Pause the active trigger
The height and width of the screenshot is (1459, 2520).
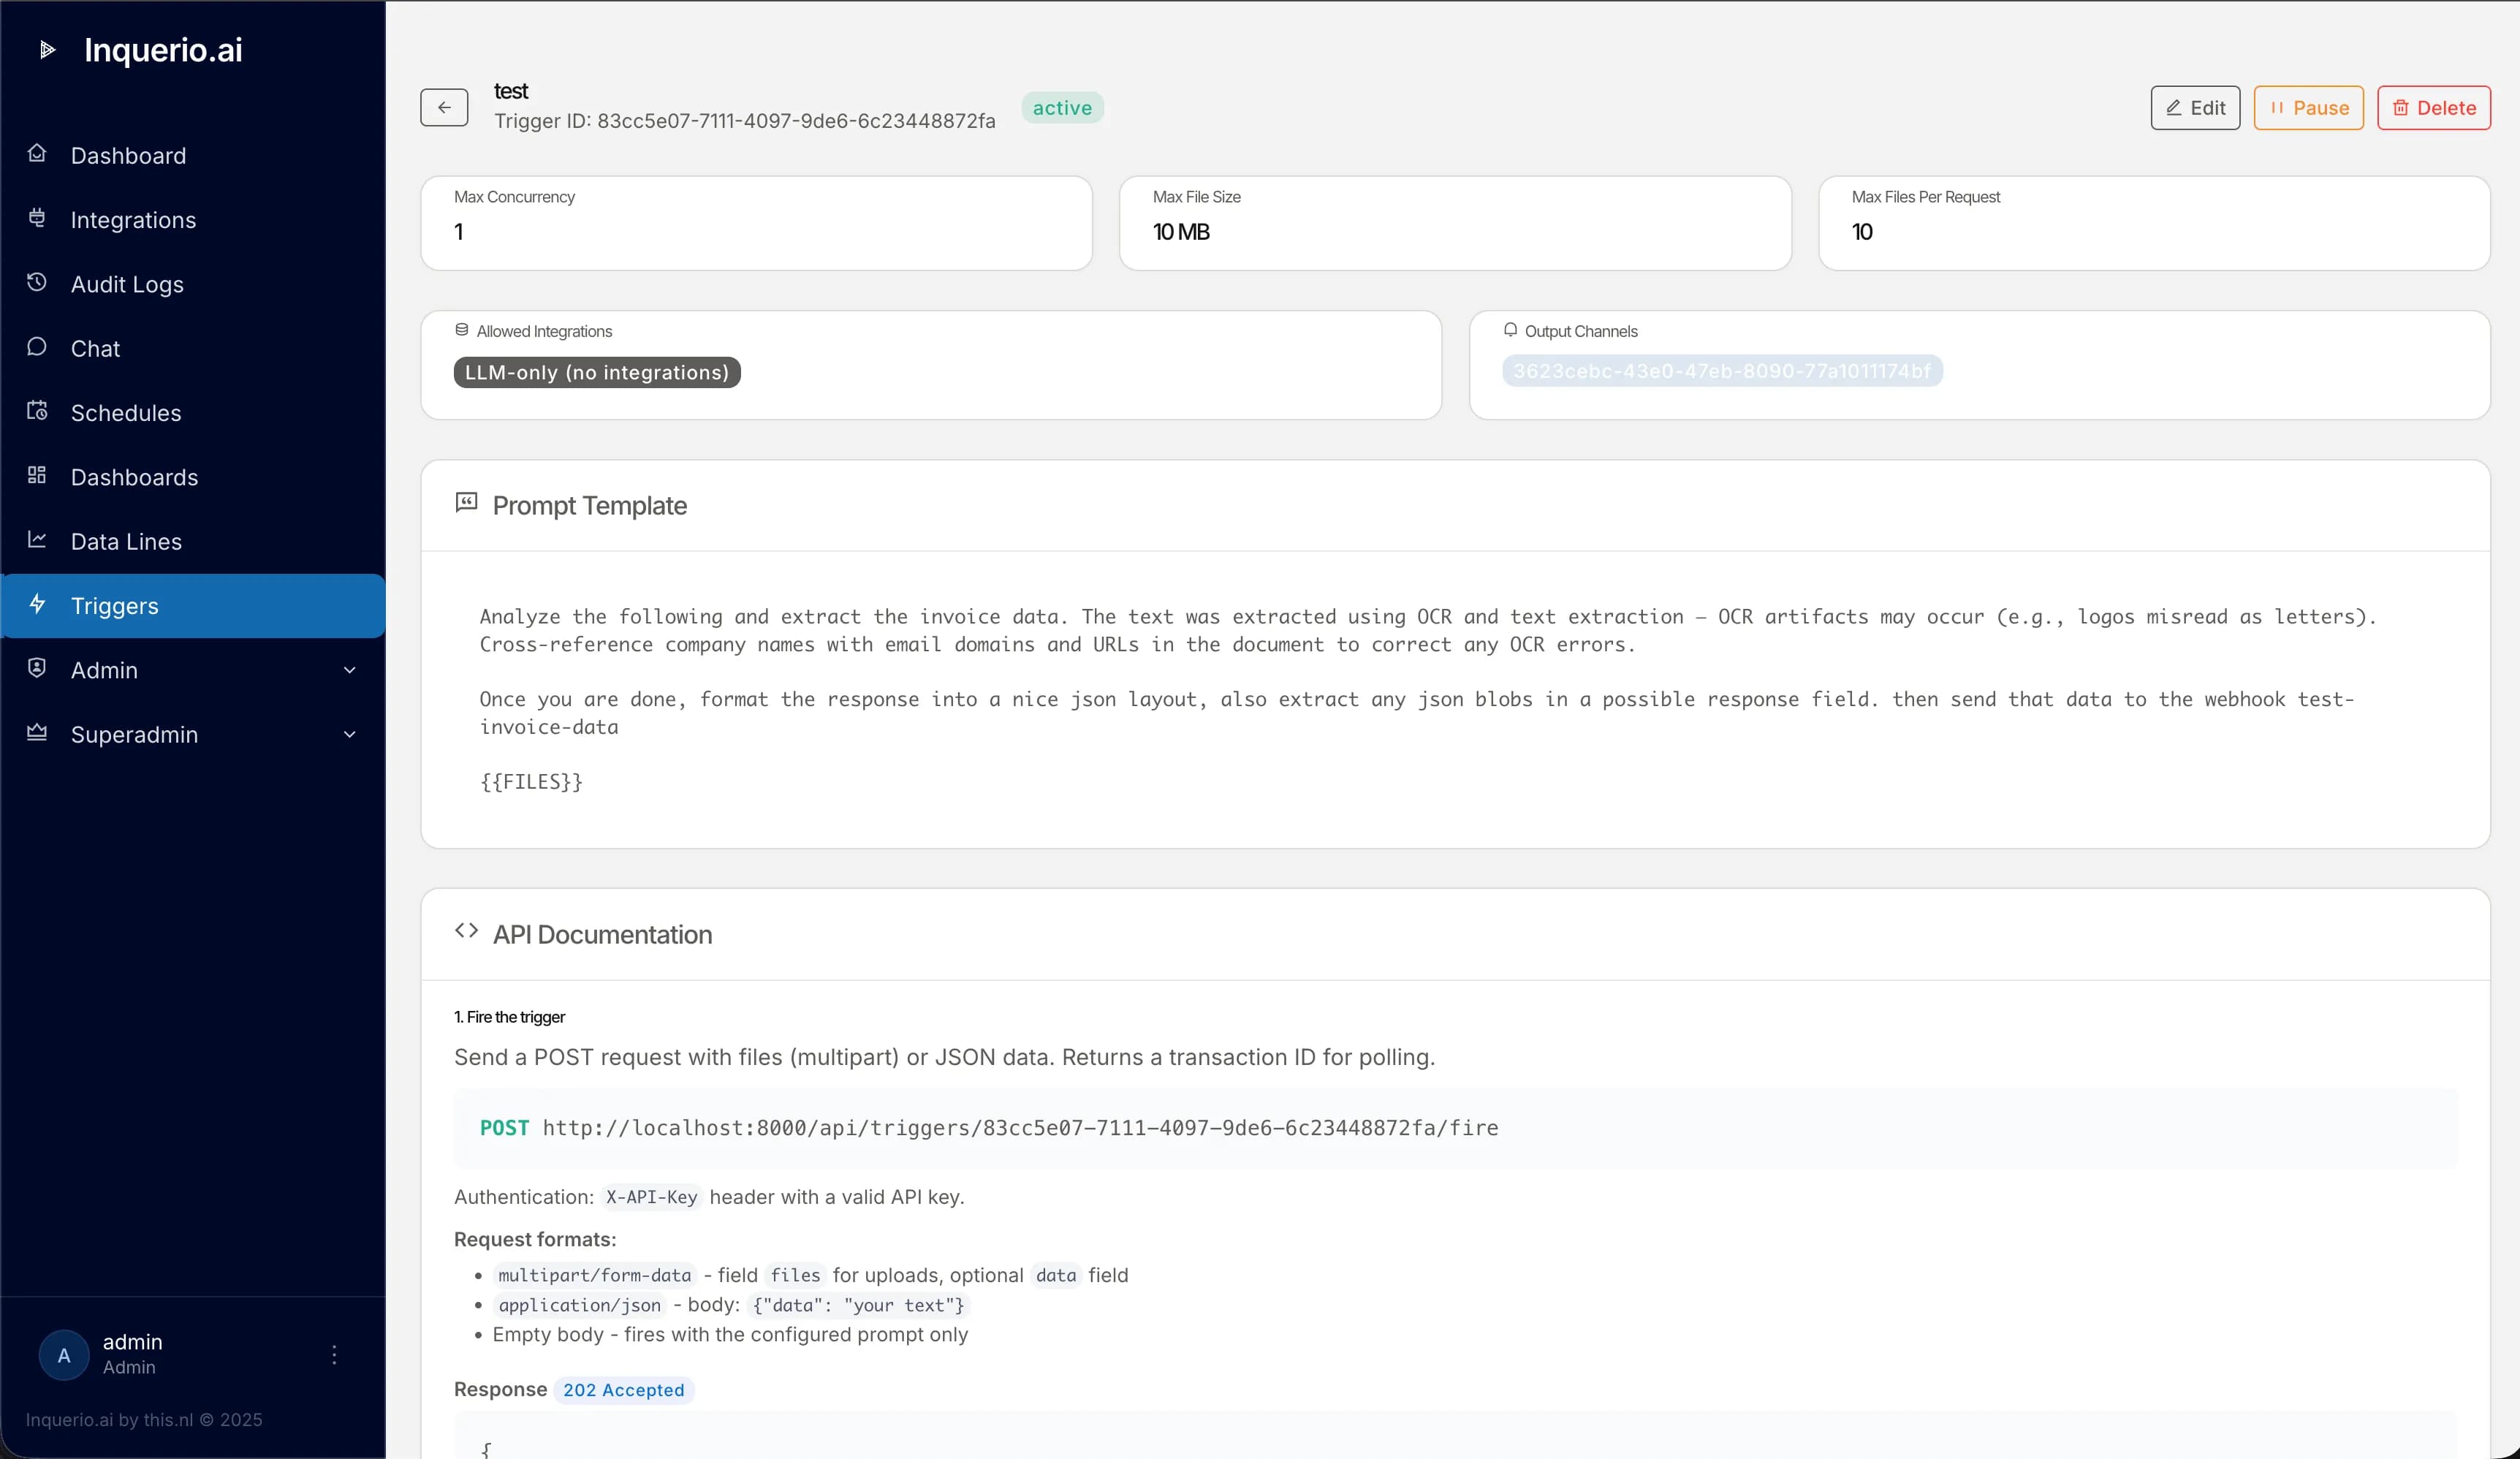point(2308,107)
